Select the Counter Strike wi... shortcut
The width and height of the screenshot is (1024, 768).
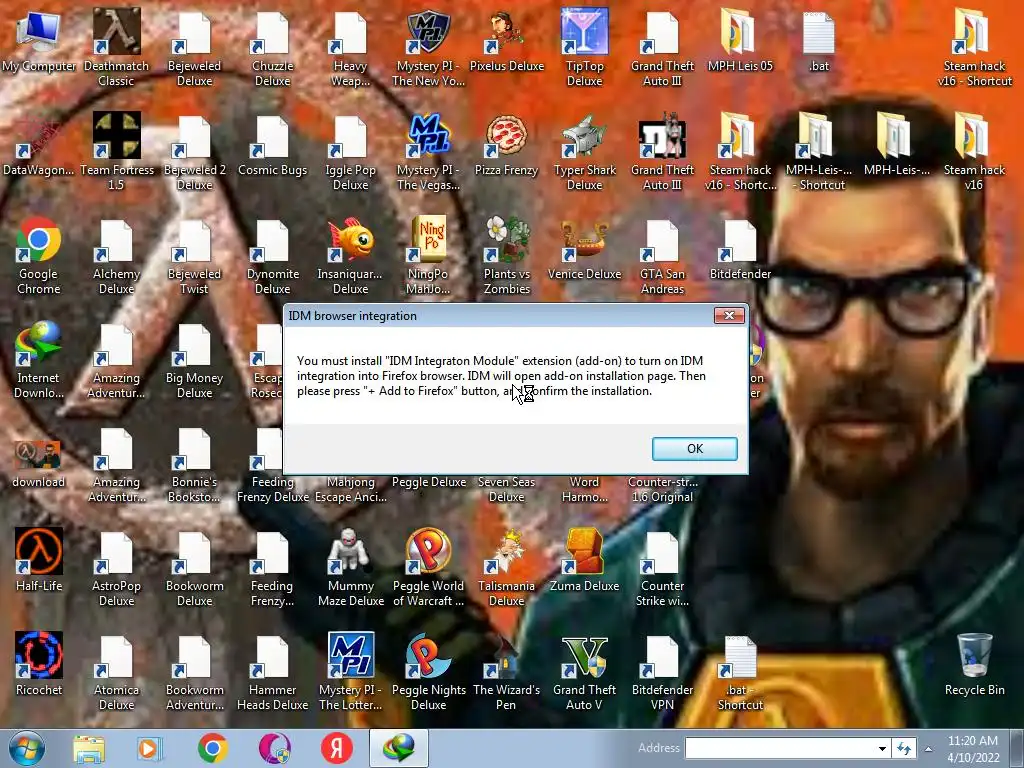click(x=662, y=568)
